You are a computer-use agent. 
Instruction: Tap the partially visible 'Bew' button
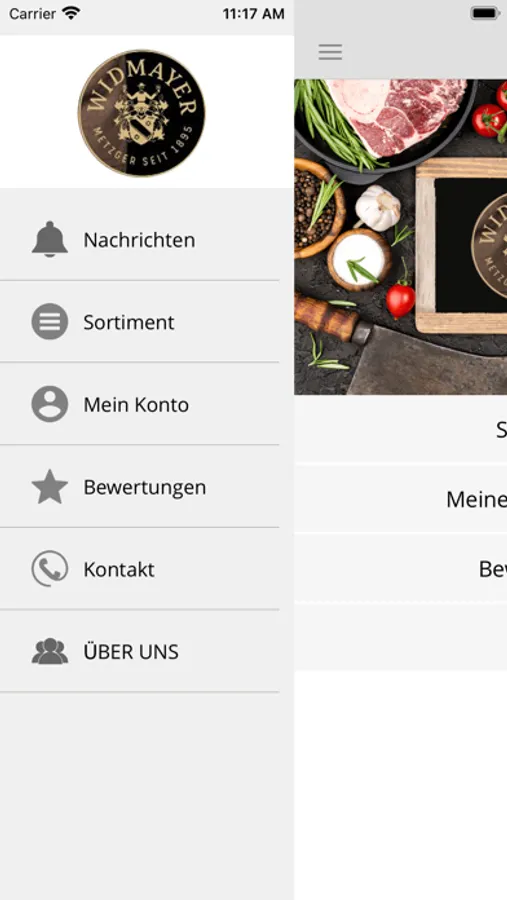(x=401, y=569)
